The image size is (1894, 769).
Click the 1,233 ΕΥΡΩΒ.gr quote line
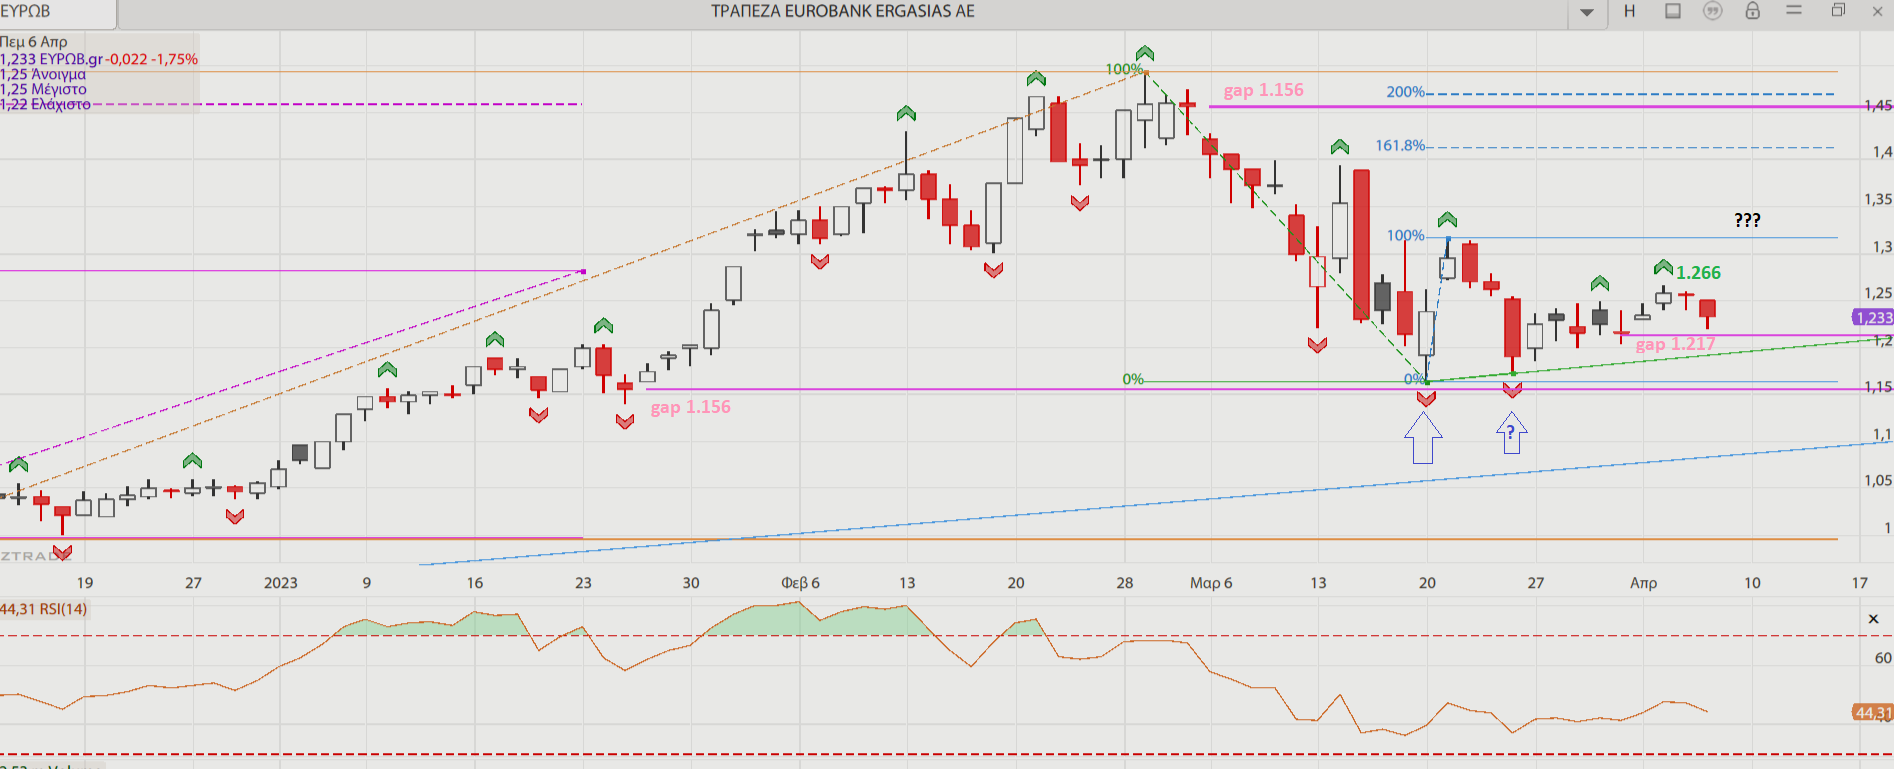pyautogui.click(x=99, y=59)
